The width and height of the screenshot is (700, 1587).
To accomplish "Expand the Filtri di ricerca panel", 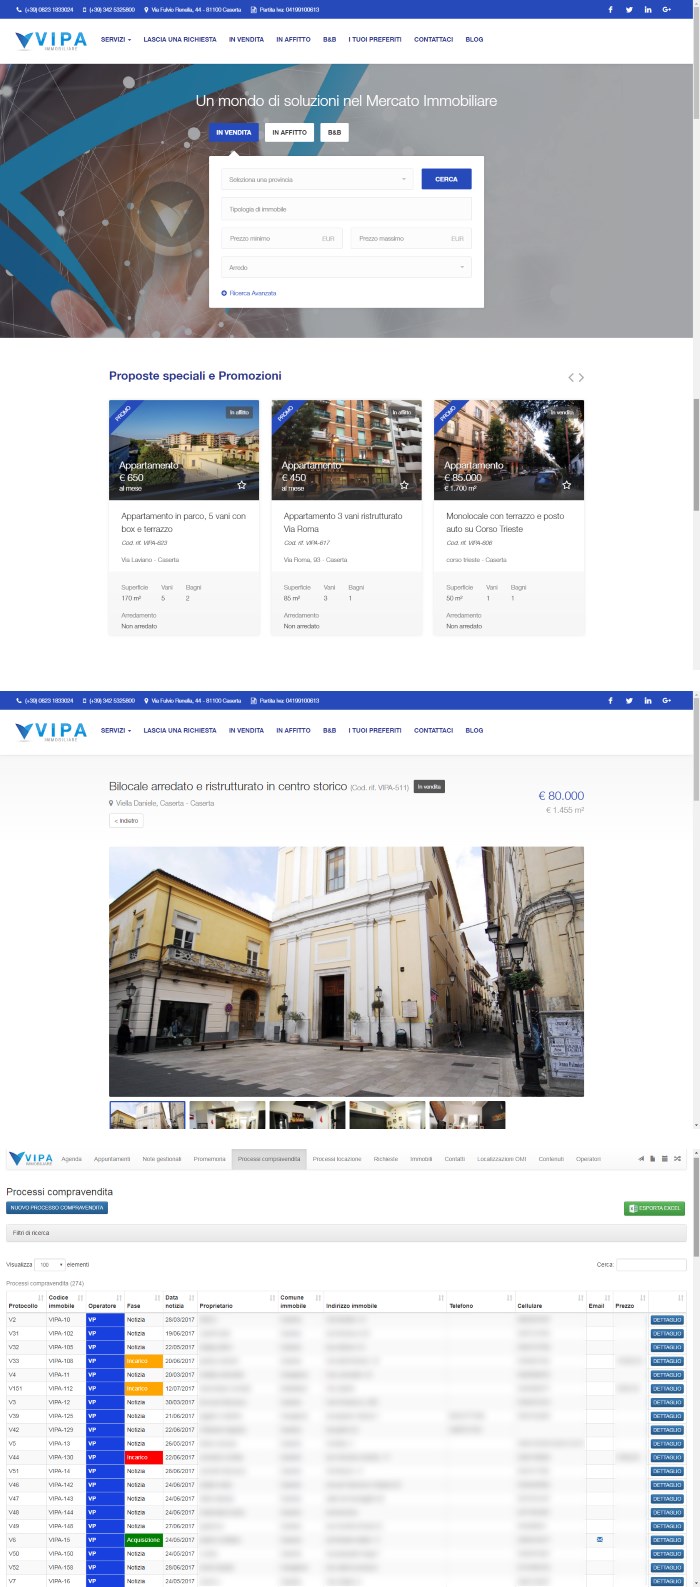I will [x=346, y=1232].
